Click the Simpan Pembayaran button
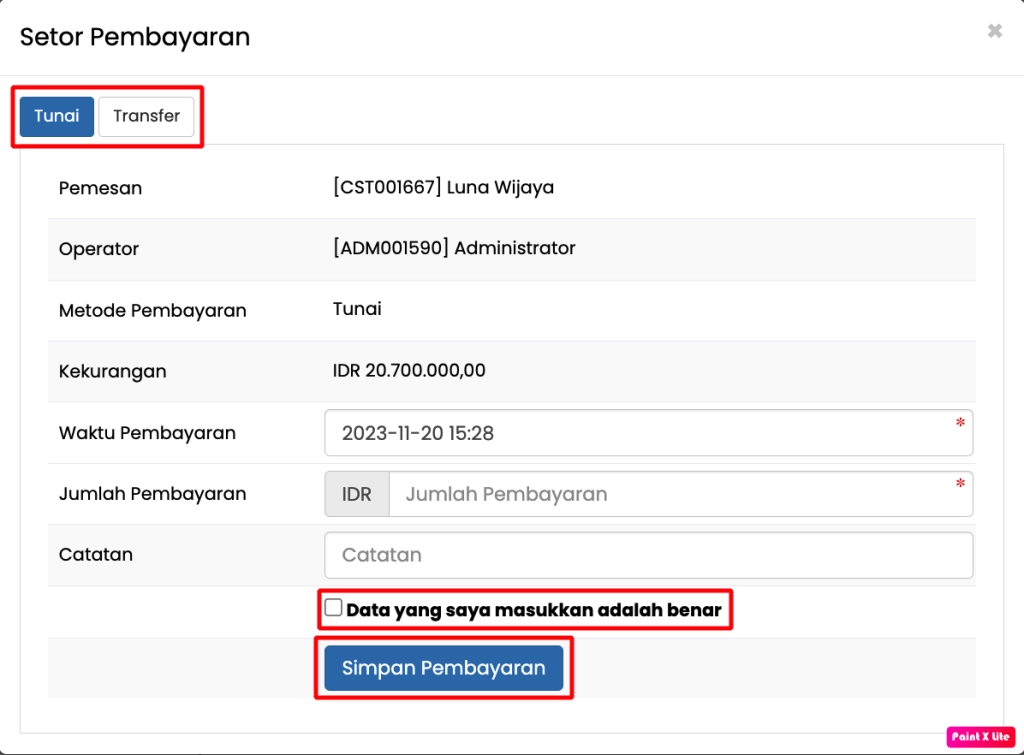The image size is (1024, 755). coord(443,668)
